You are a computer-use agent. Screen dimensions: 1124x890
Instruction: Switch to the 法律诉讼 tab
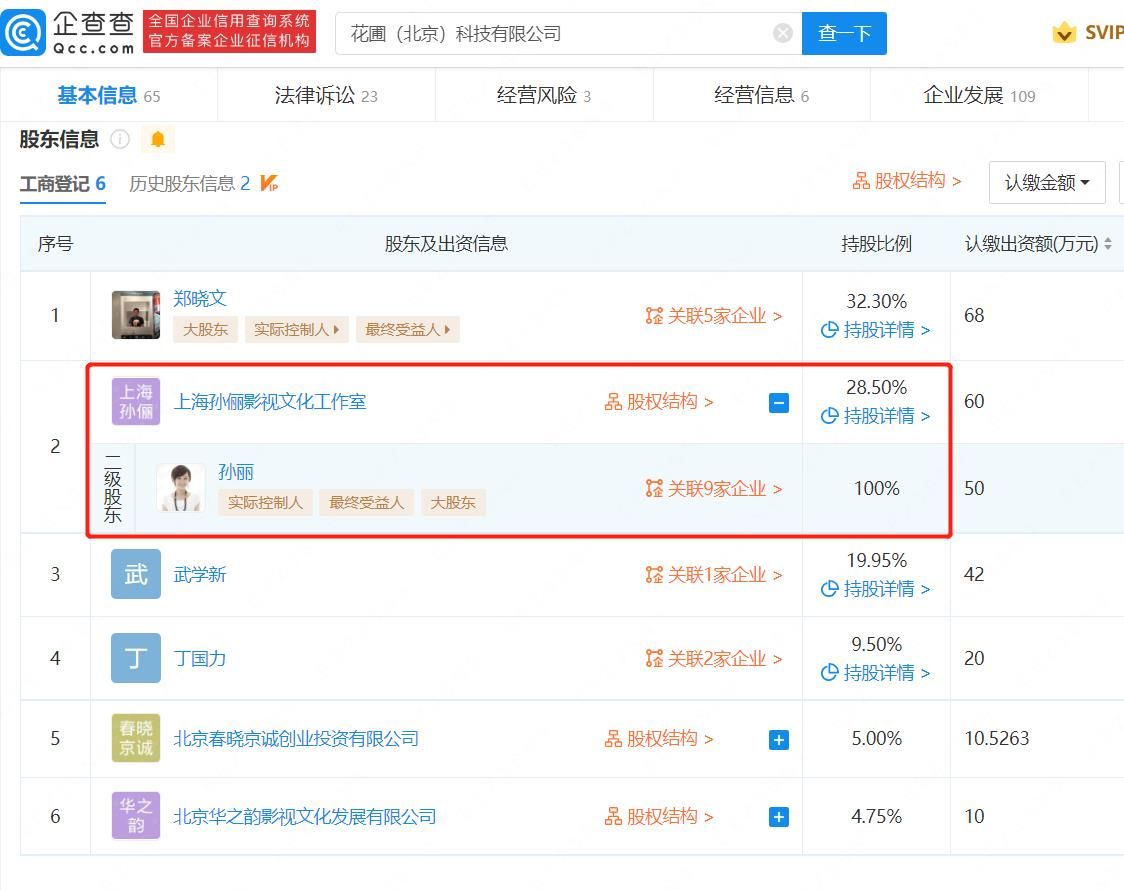pyautogui.click(x=325, y=95)
